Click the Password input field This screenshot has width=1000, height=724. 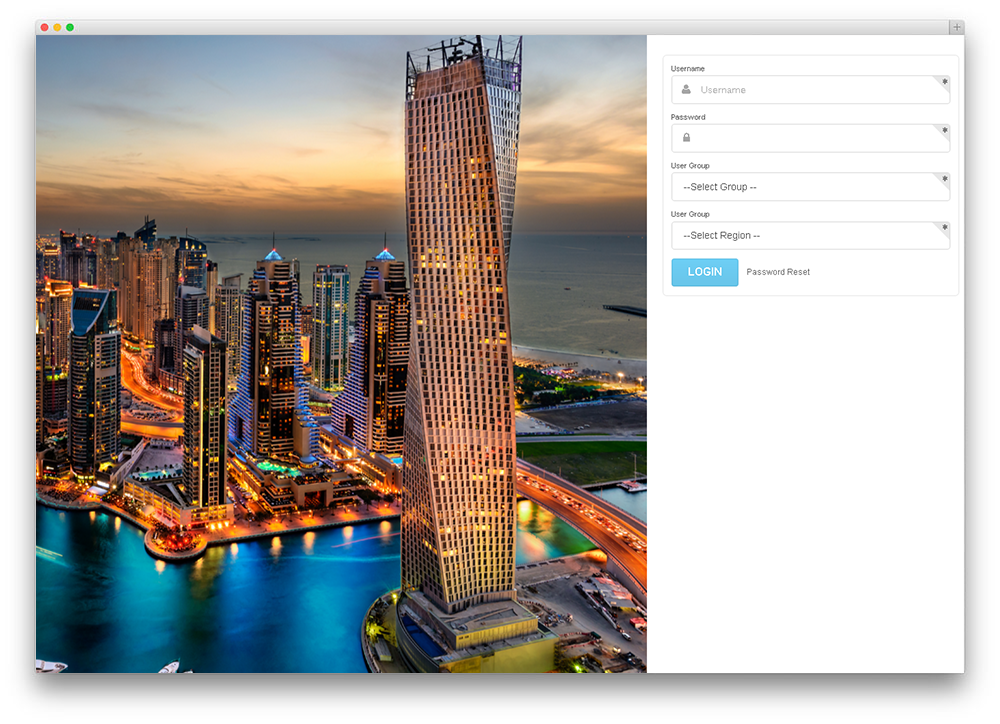click(x=811, y=138)
